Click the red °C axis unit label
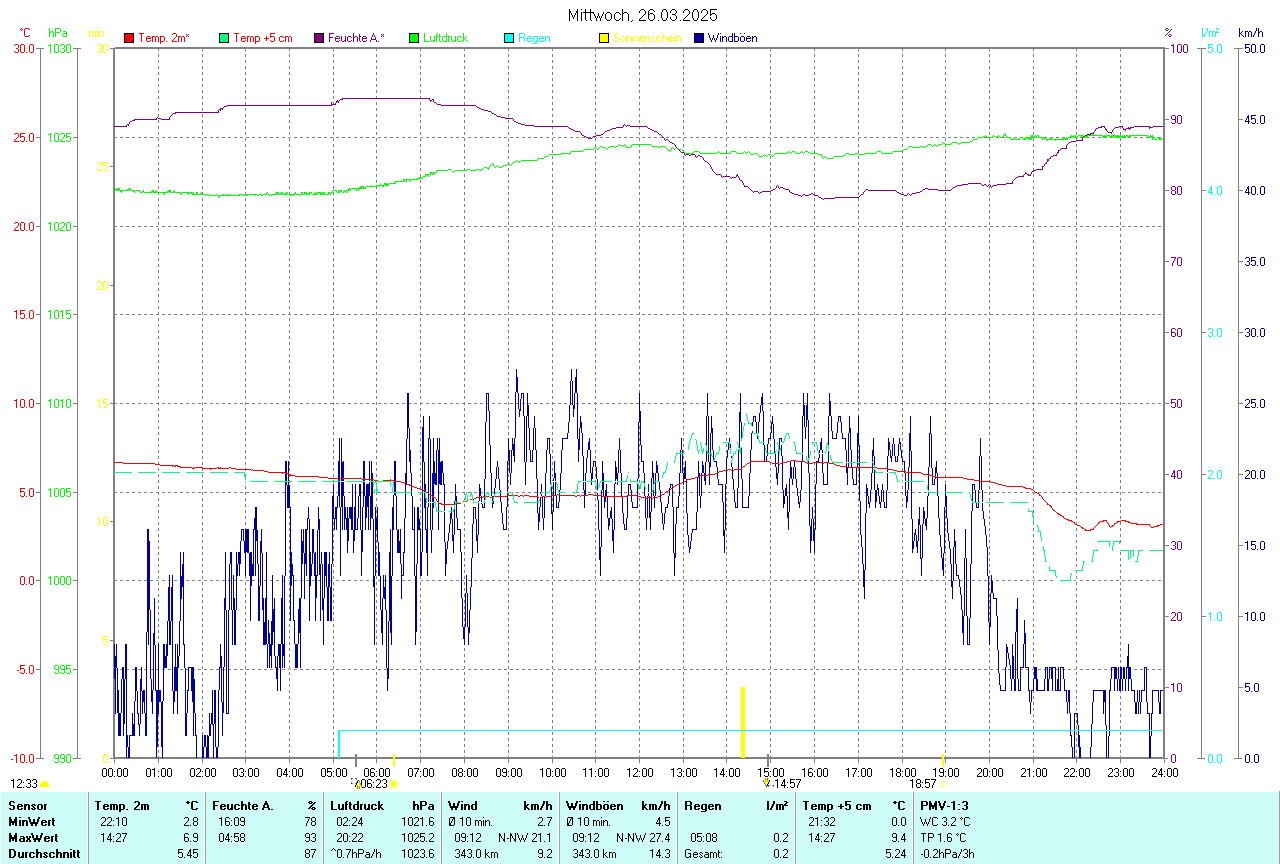The height and width of the screenshot is (864, 1280). pyautogui.click(x=24, y=33)
